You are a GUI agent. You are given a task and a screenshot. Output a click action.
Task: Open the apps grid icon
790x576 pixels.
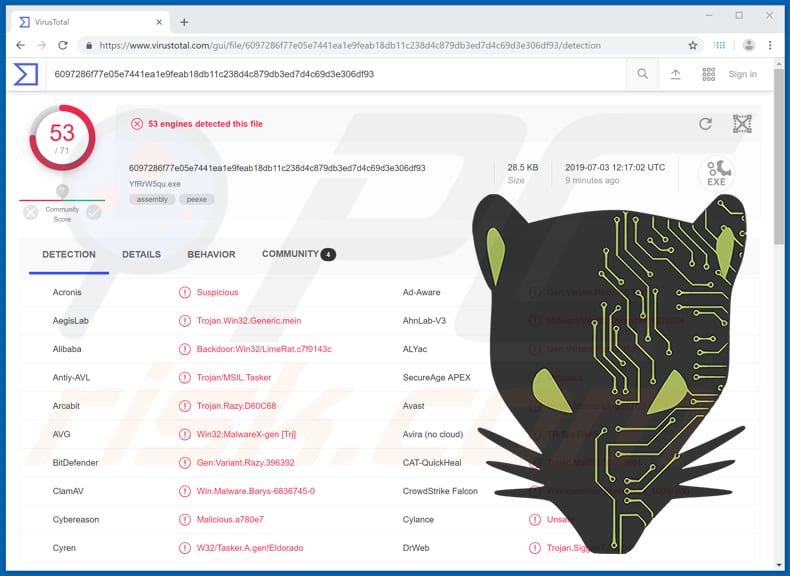tap(708, 74)
